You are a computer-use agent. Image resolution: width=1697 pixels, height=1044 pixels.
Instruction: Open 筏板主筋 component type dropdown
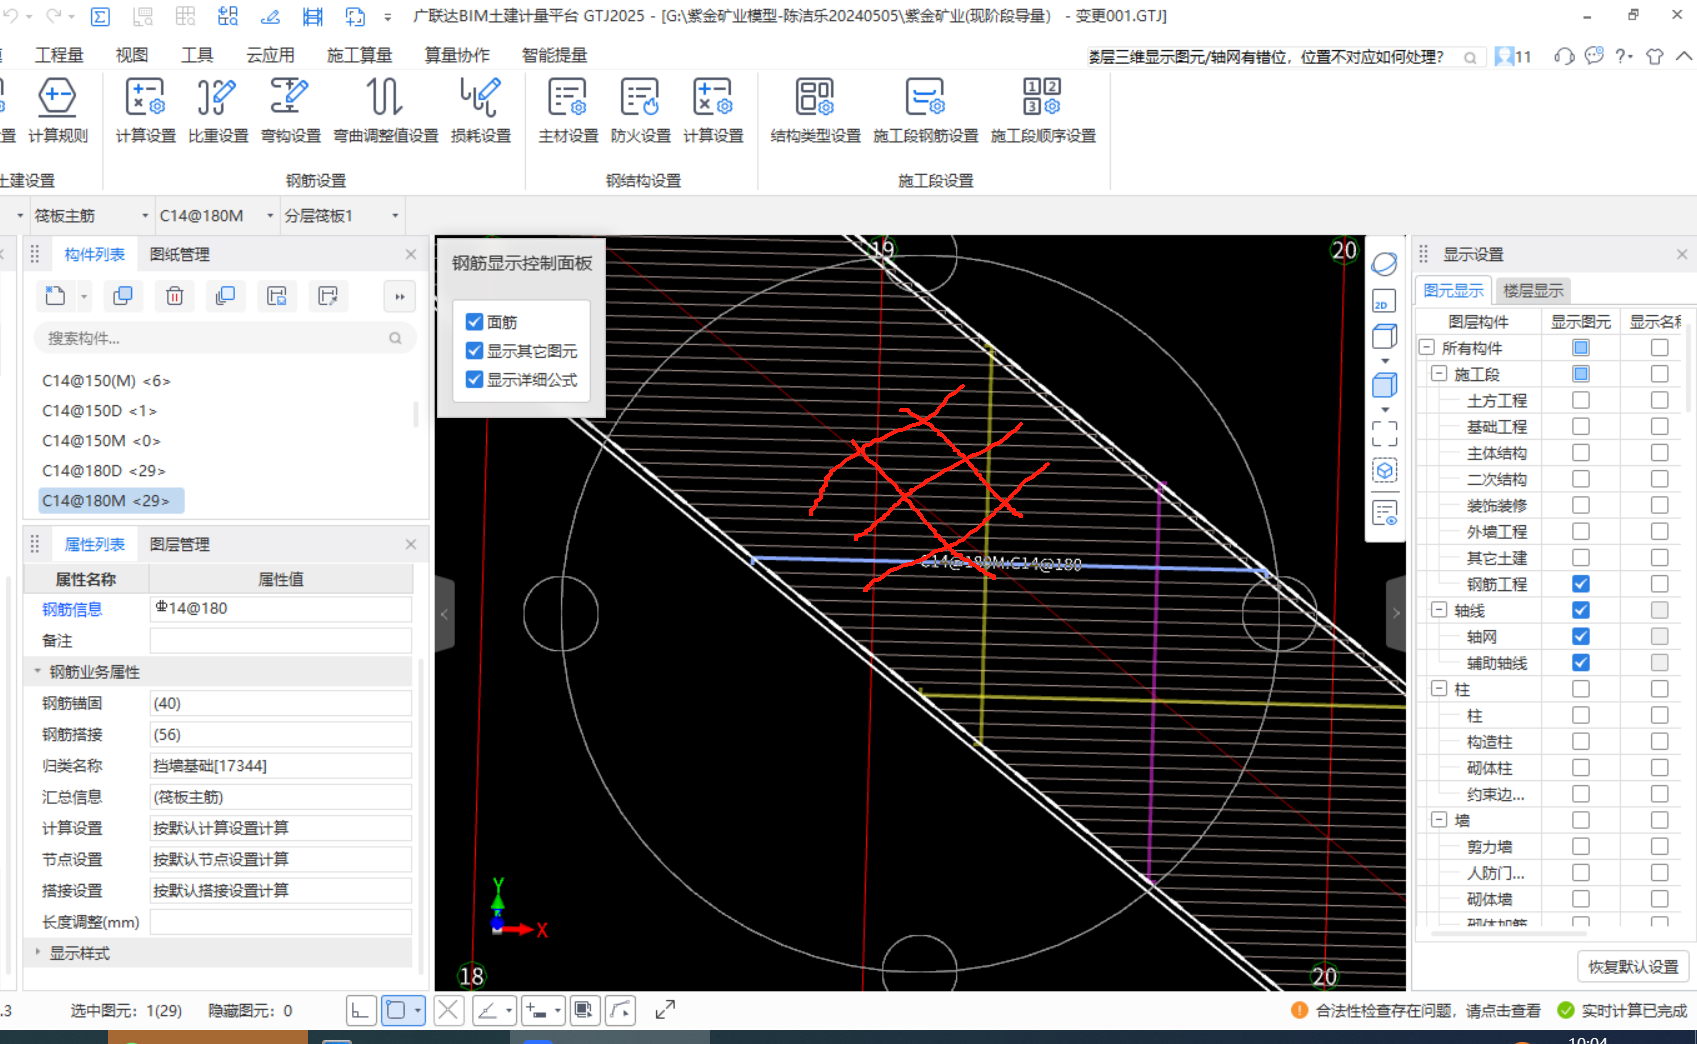pos(144,216)
